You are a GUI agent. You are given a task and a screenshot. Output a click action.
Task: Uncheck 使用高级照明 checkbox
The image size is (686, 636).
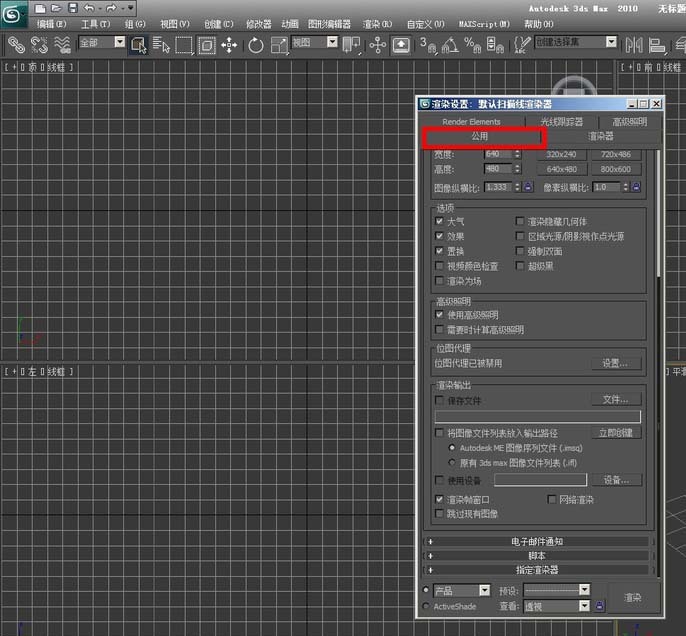click(x=439, y=314)
